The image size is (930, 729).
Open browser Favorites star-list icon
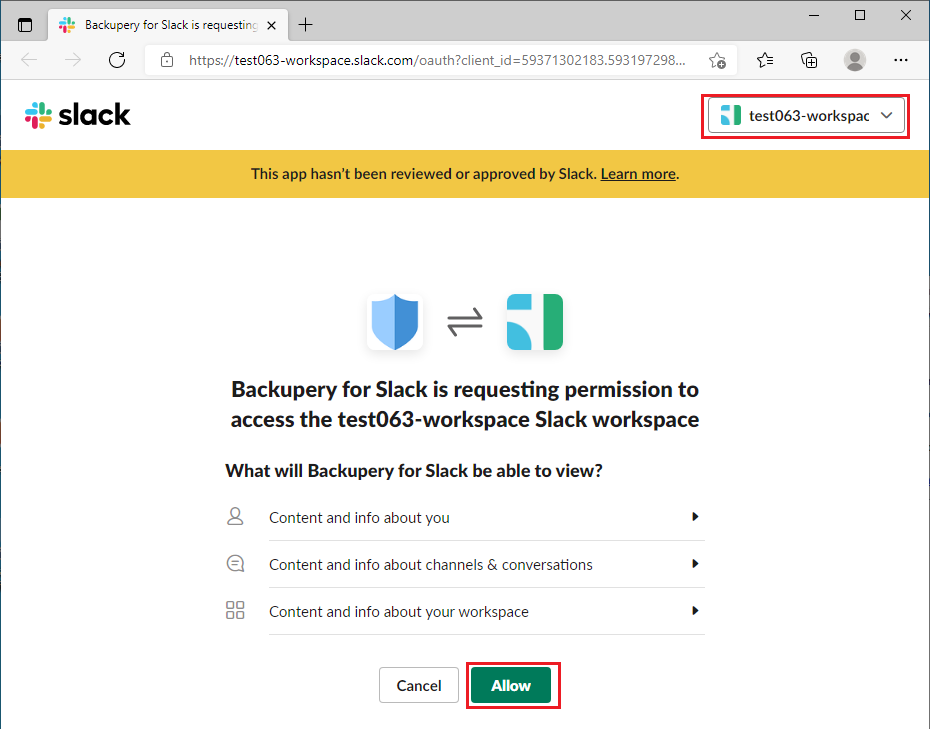click(765, 60)
